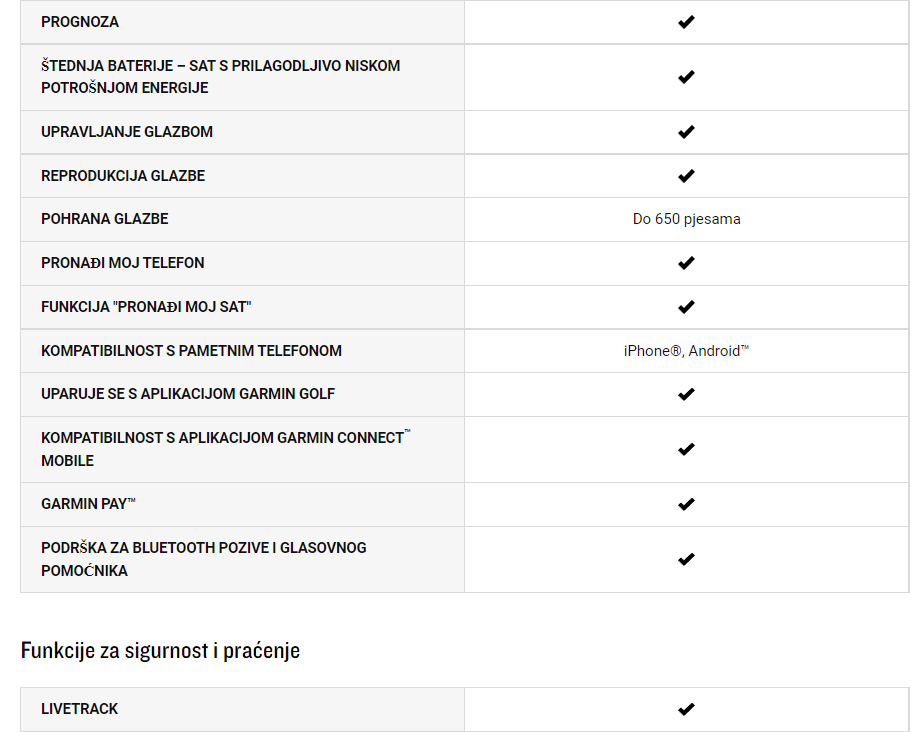
Task: Click the checkmark in the PROGNOZA row
Action: coord(686,22)
